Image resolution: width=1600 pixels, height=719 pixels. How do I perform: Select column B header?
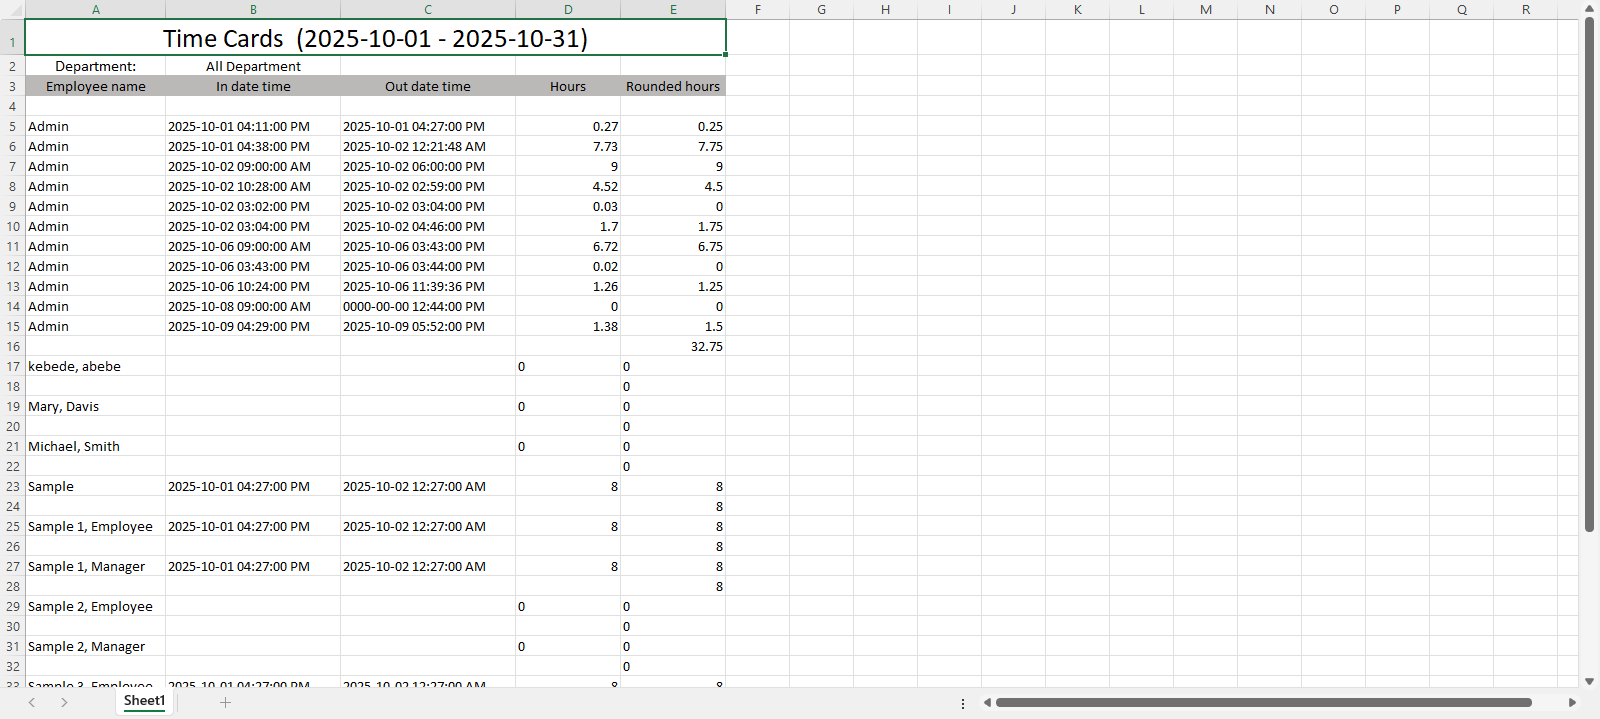point(253,10)
